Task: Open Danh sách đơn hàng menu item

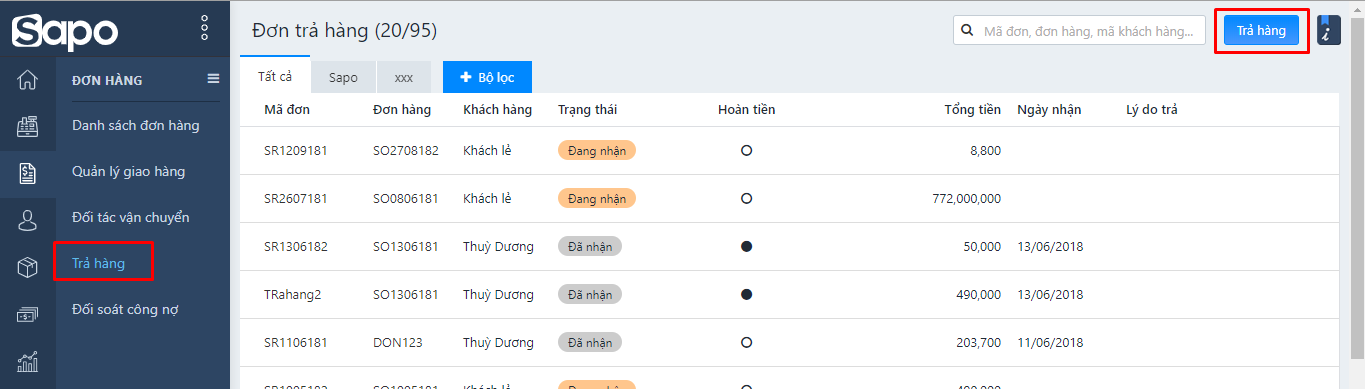Action: click(136, 125)
